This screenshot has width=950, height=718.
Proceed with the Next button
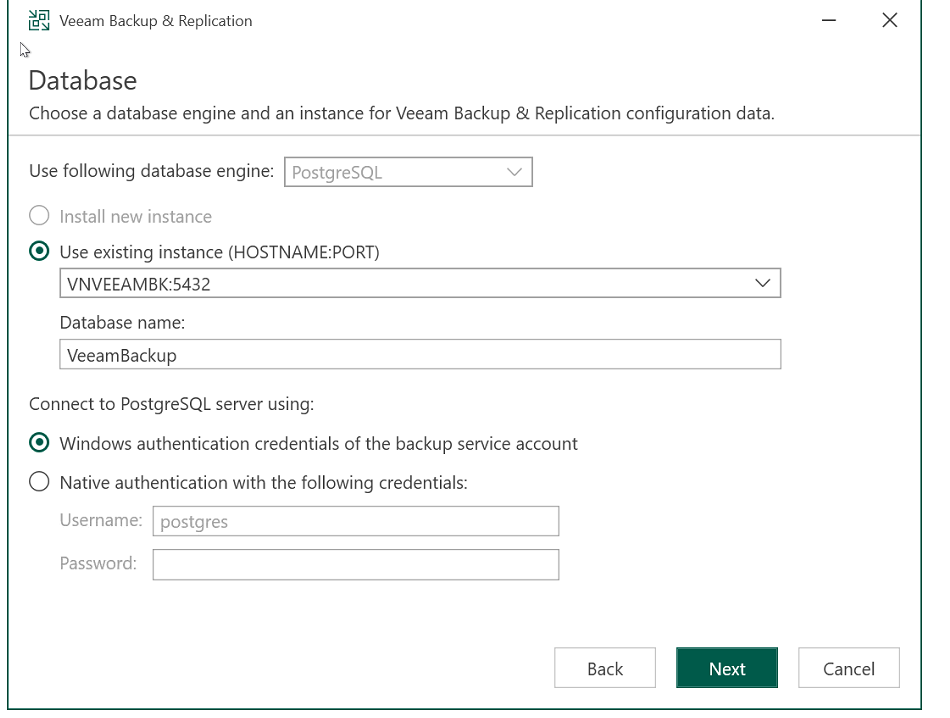coord(727,668)
